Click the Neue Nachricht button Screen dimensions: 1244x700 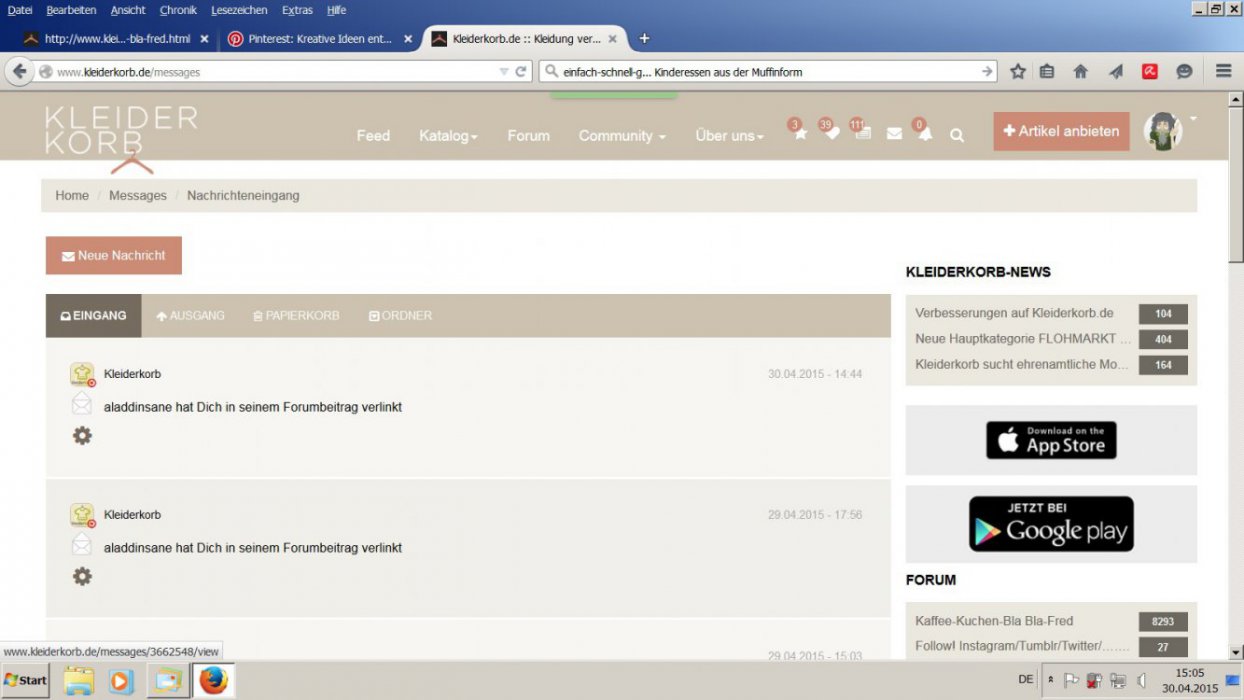click(114, 255)
